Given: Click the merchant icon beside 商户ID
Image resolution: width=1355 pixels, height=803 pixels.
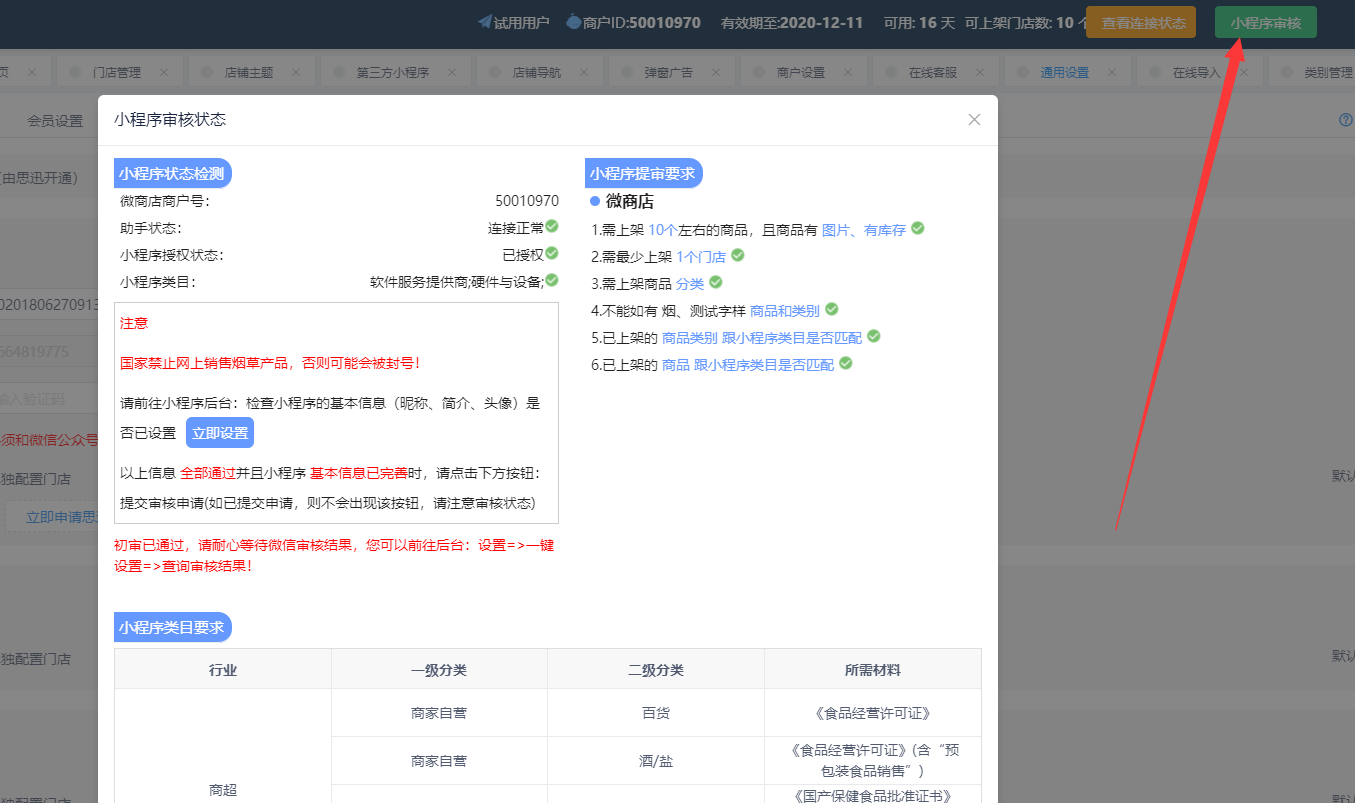Looking at the screenshot, I should tap(573, 22).
